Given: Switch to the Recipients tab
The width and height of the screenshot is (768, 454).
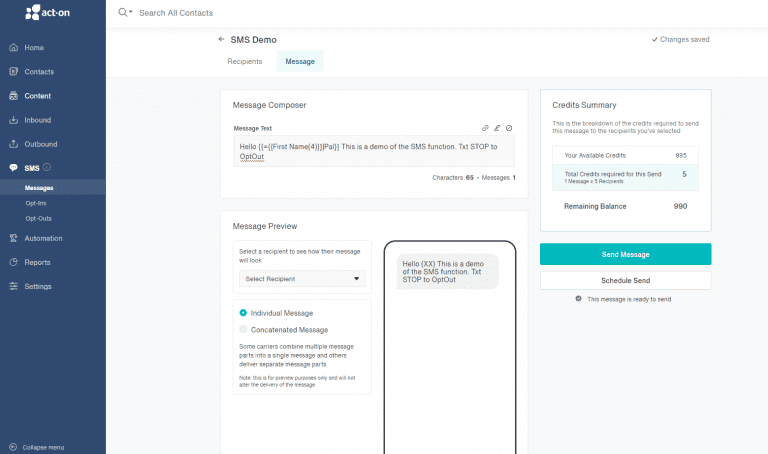Looking at the screenshot, I should [x=245, y=62].
